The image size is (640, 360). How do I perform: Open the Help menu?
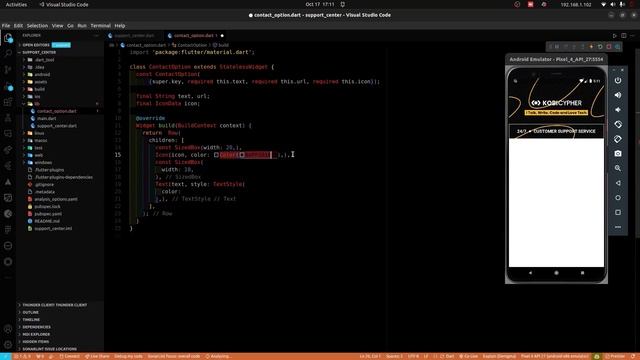[120, 25]
